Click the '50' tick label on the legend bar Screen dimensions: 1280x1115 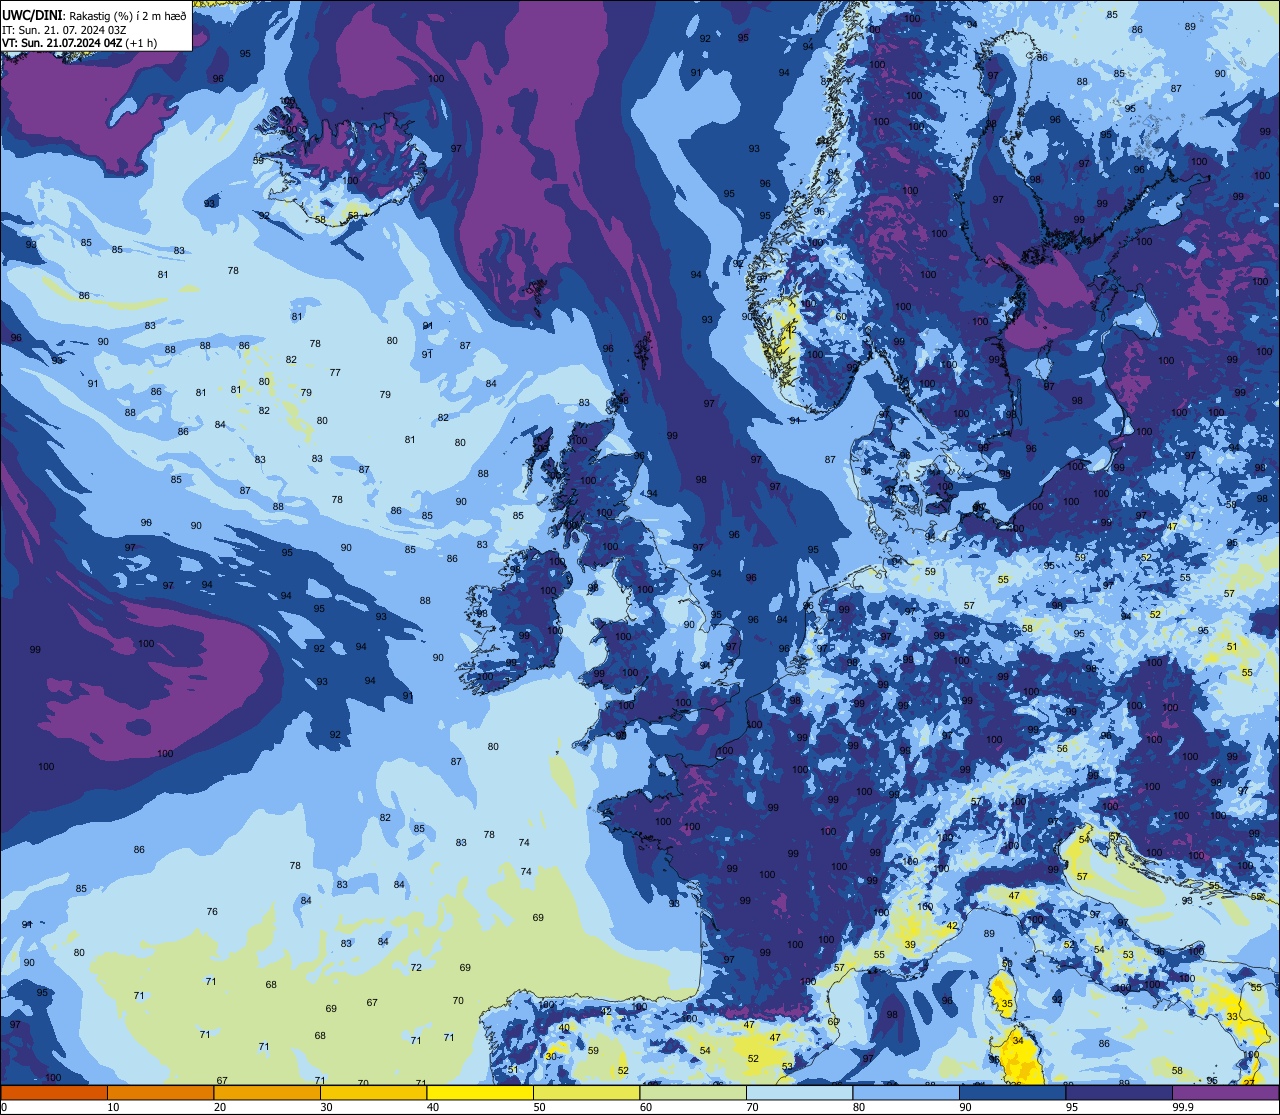[539, 1107]
